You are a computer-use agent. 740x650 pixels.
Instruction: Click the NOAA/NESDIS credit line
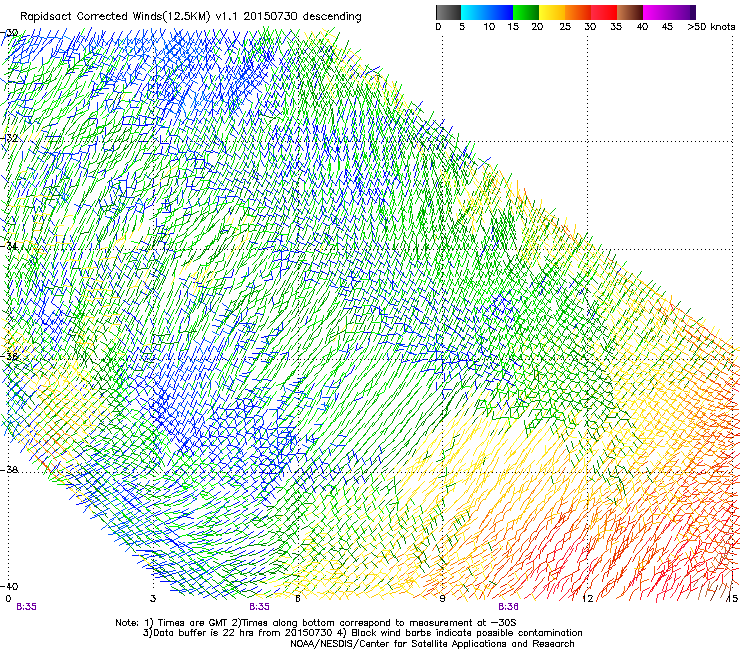[x=432, y=643]
